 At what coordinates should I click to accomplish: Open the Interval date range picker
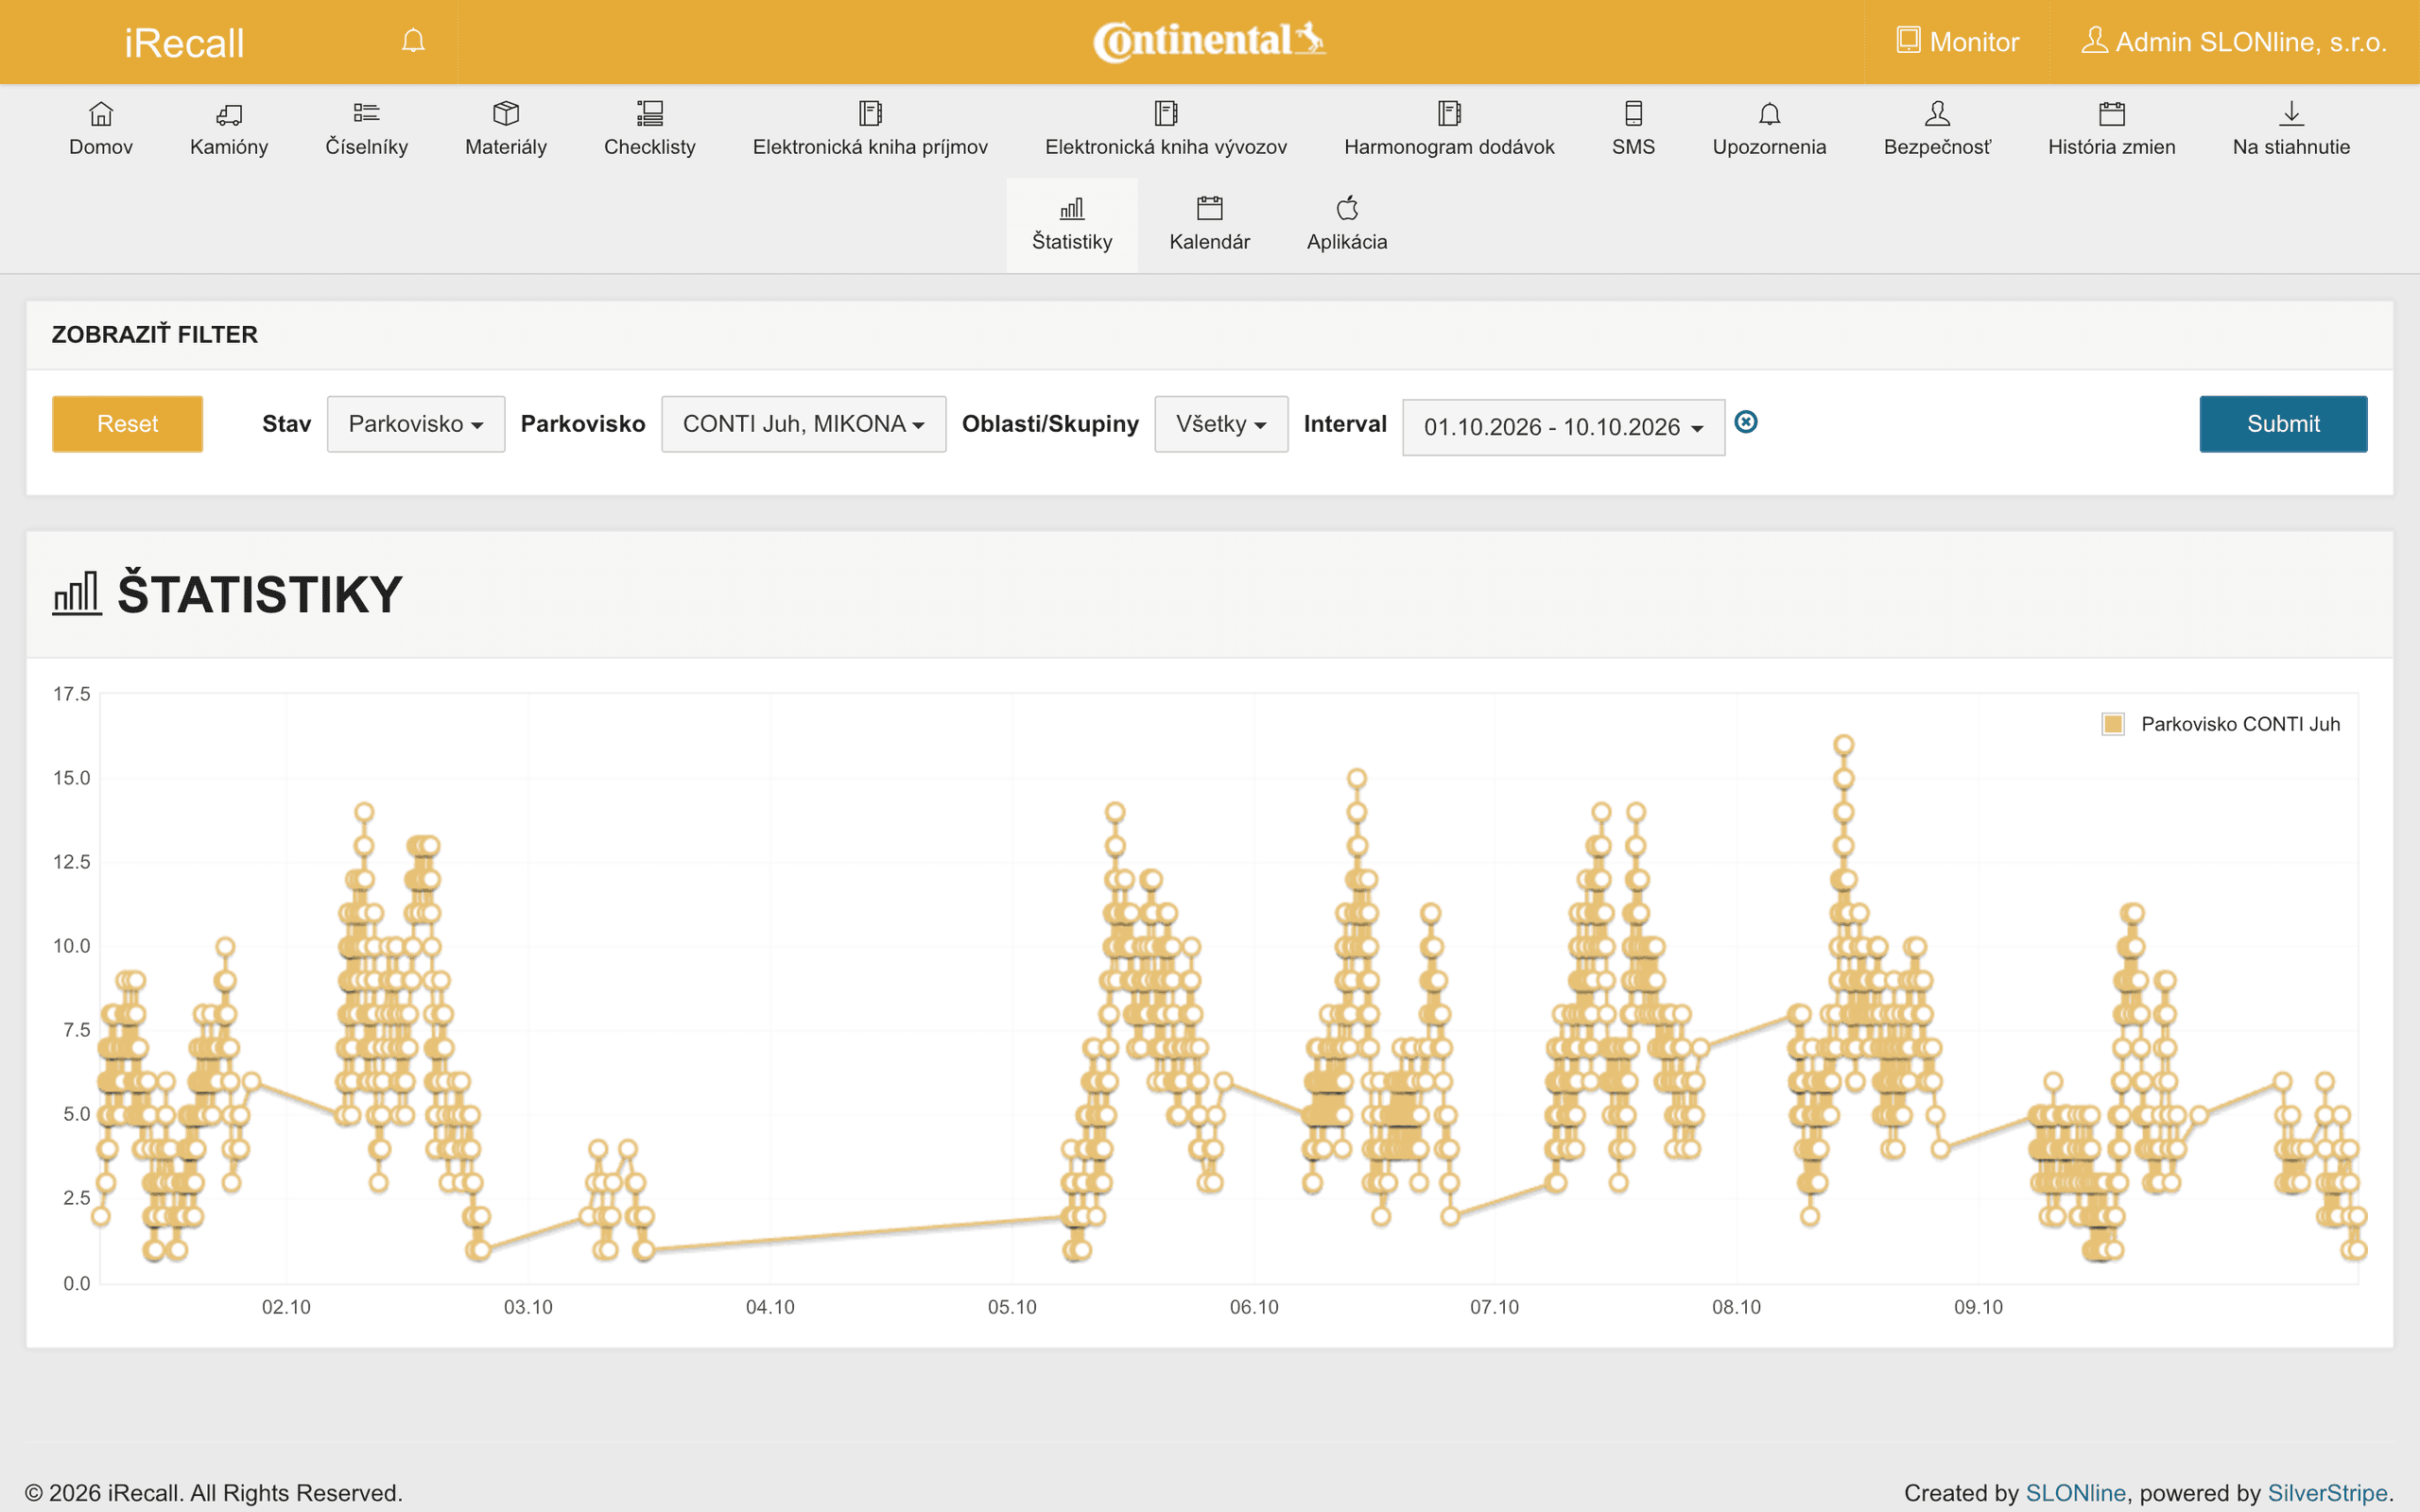(x=1563, y=427)
